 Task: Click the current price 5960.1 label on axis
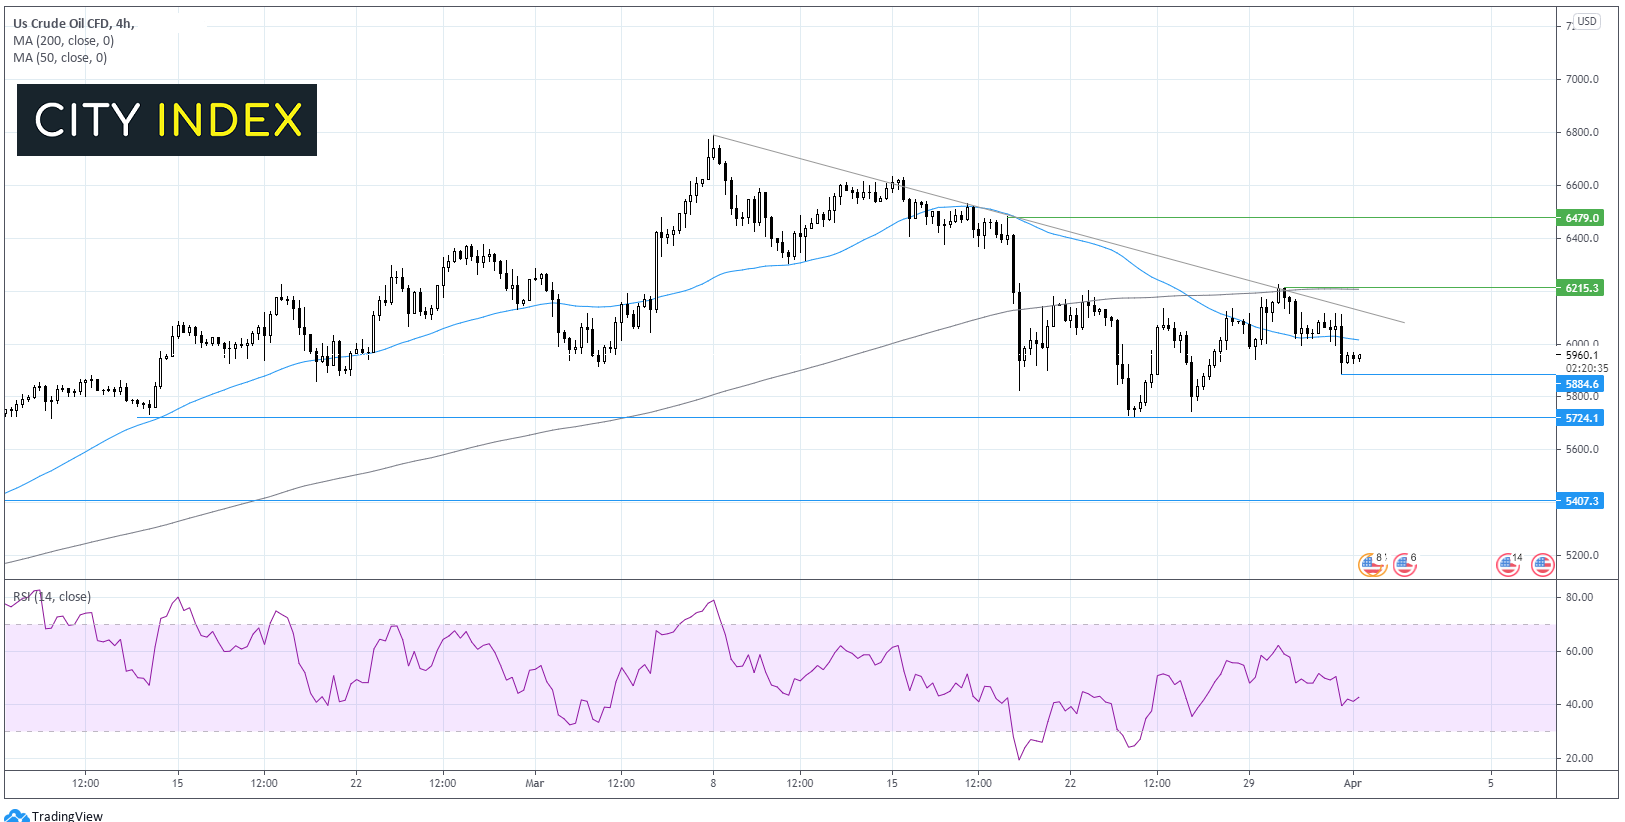(1581, 355)
